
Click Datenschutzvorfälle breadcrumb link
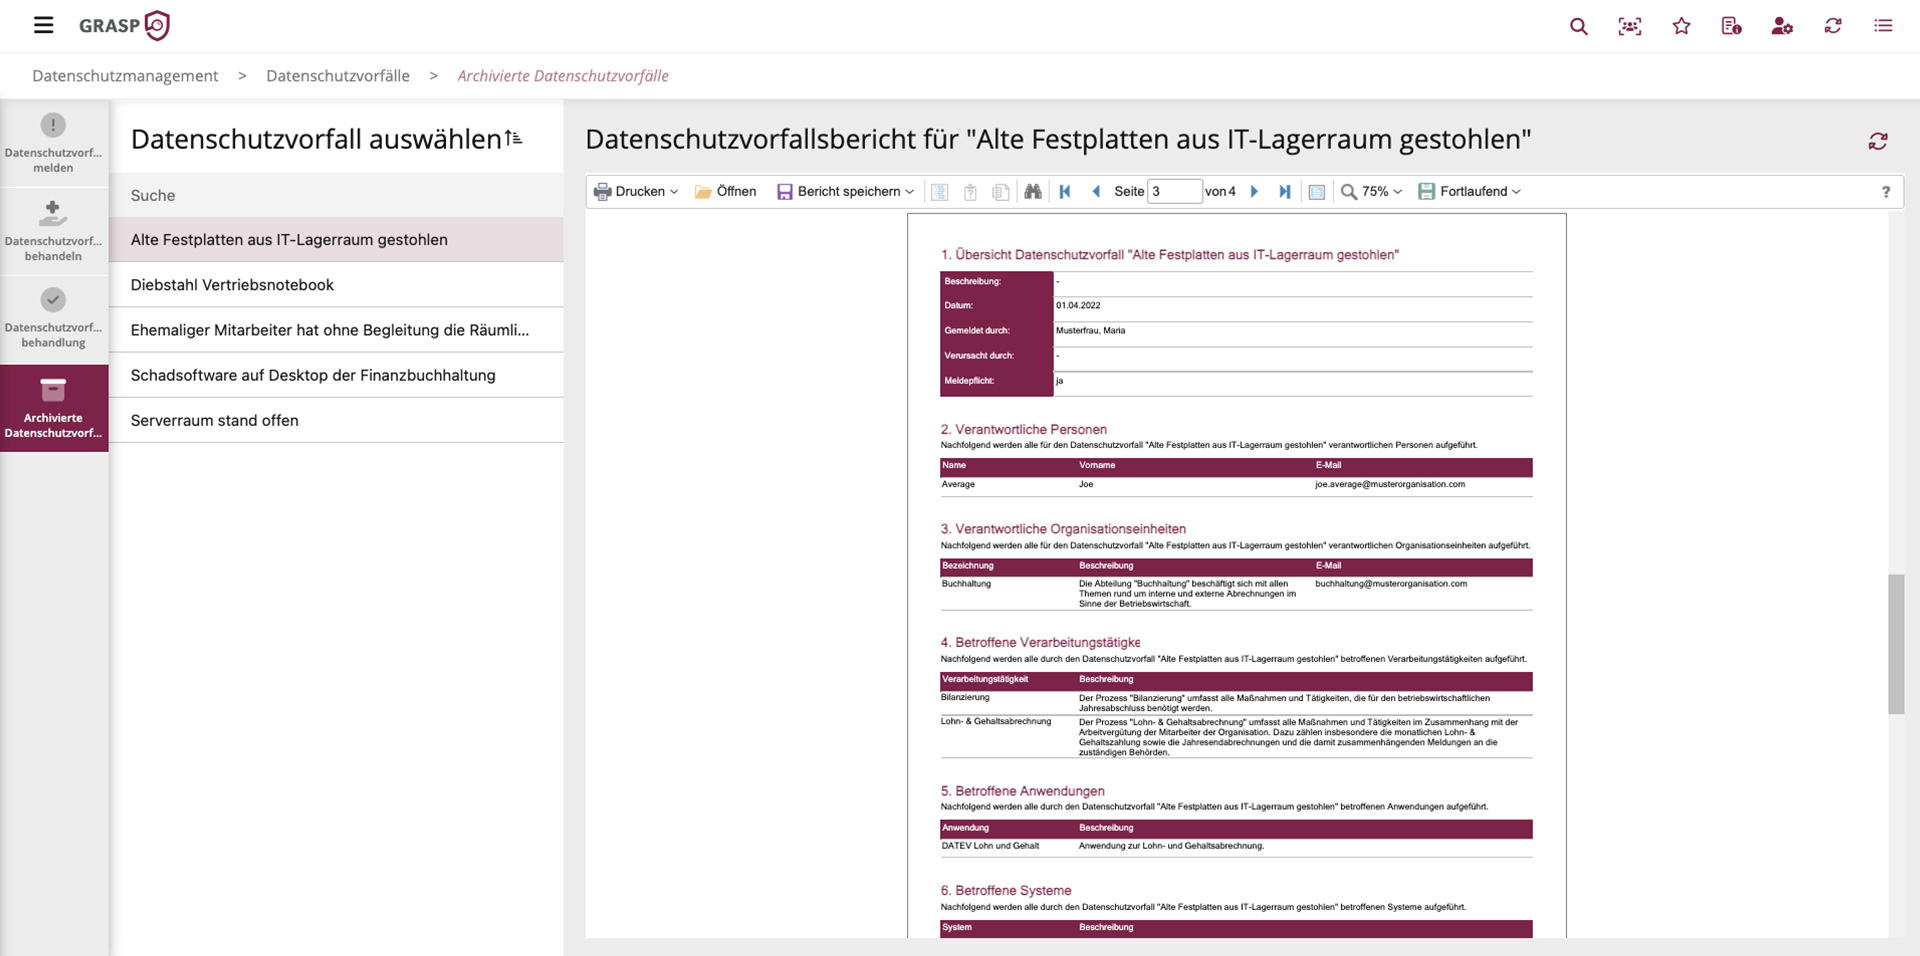tap(338, 76)
